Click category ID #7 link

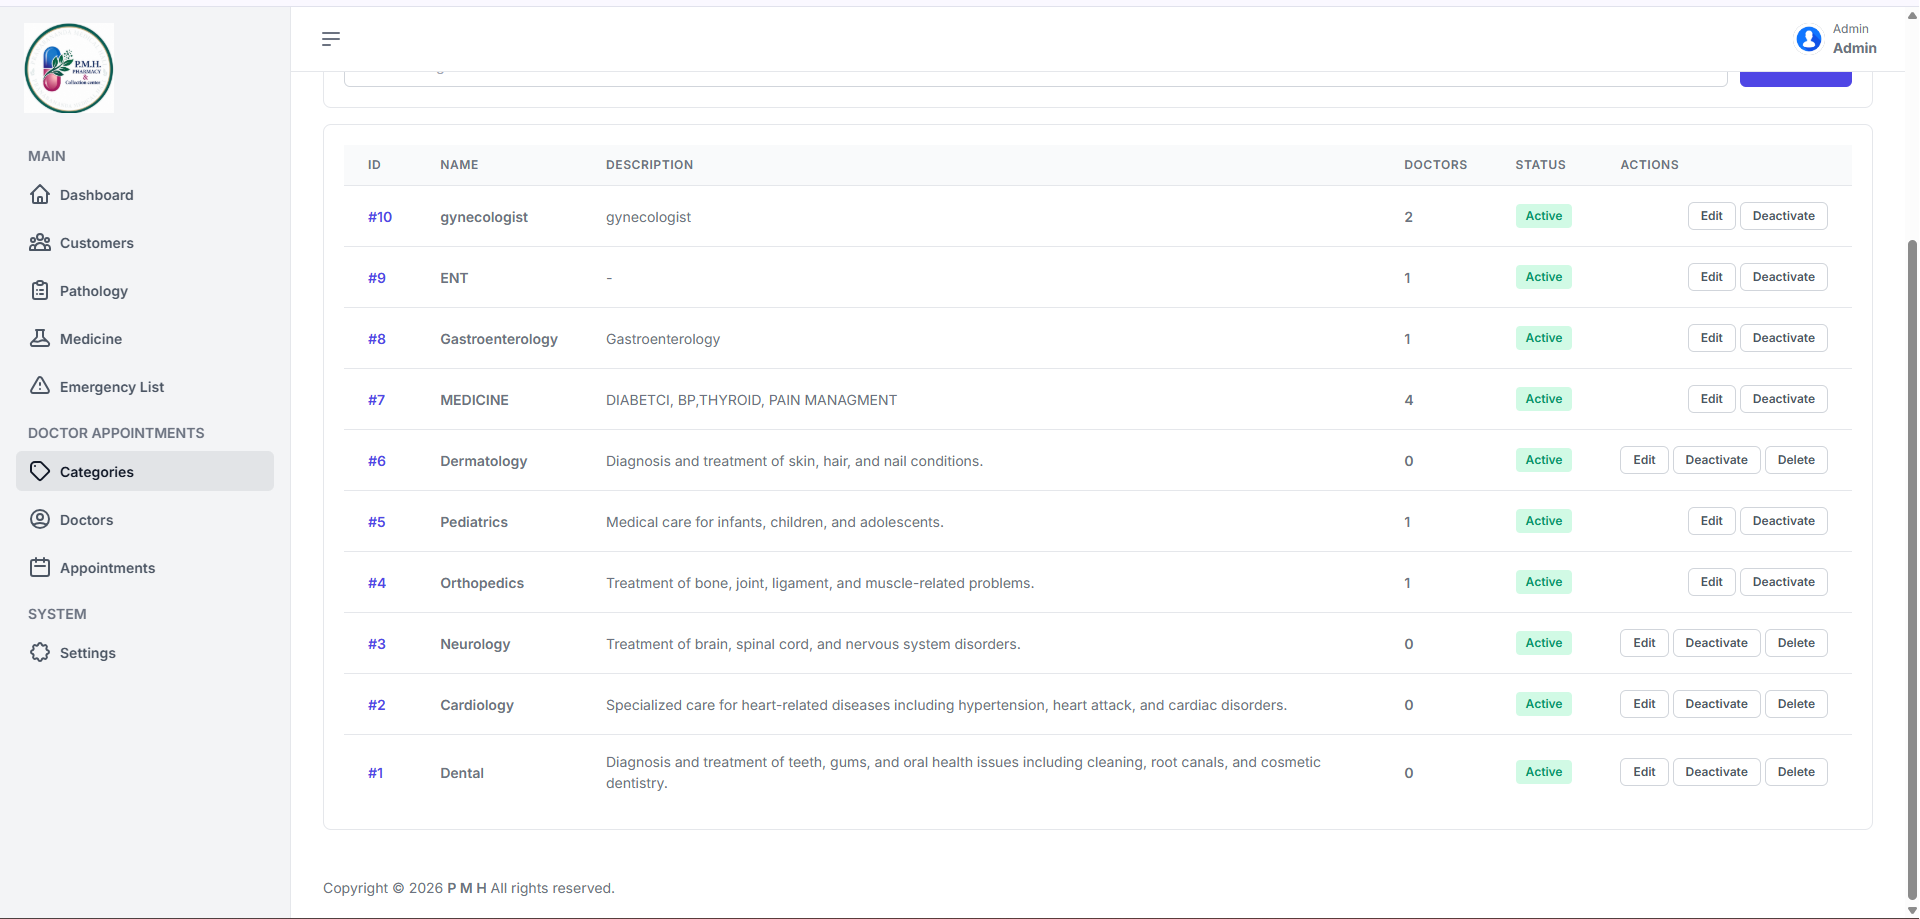376,400
